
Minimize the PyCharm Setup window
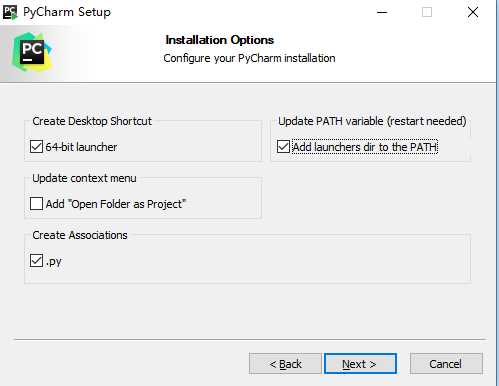tap(382, 12)
